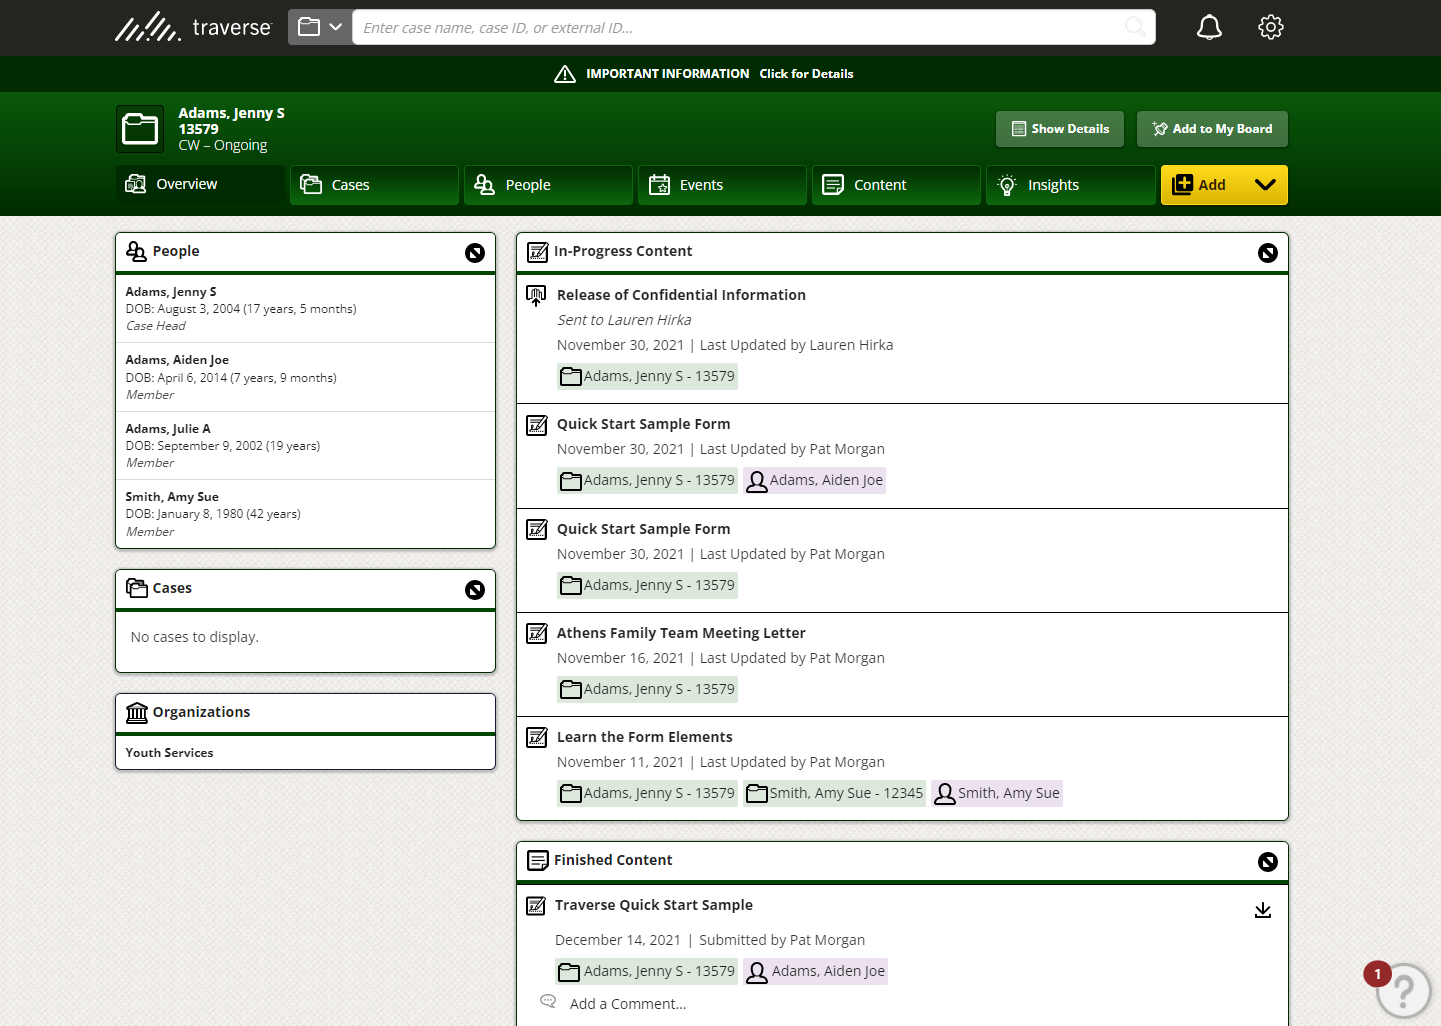Collapse the Finished Content panel
This screenshot has height=1026, width=1441.
1268,862
